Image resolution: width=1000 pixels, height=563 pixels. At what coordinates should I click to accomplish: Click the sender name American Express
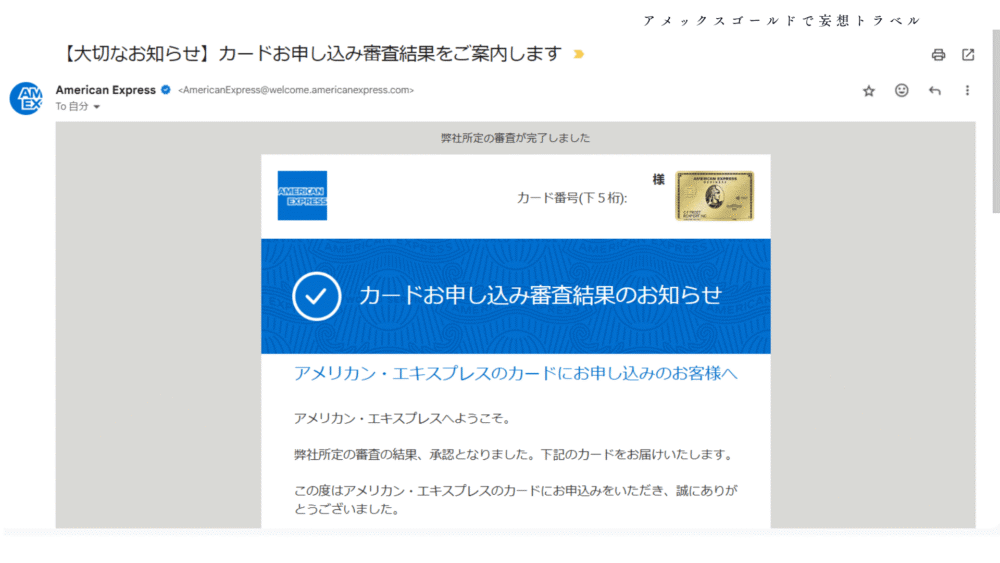(x=106, y=90)
